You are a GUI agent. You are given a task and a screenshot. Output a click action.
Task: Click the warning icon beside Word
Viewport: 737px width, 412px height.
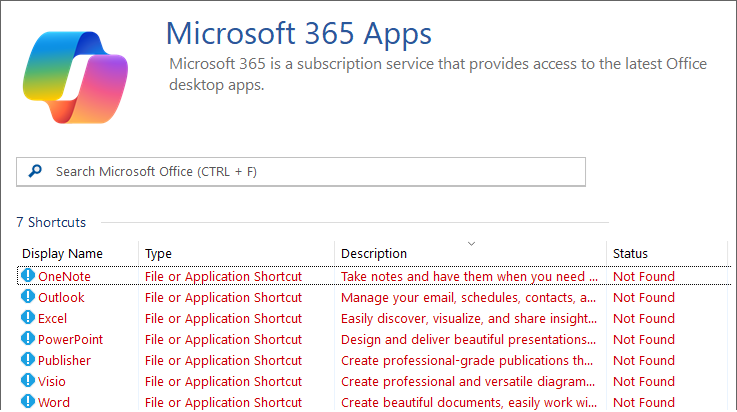(x=28, y=402)
